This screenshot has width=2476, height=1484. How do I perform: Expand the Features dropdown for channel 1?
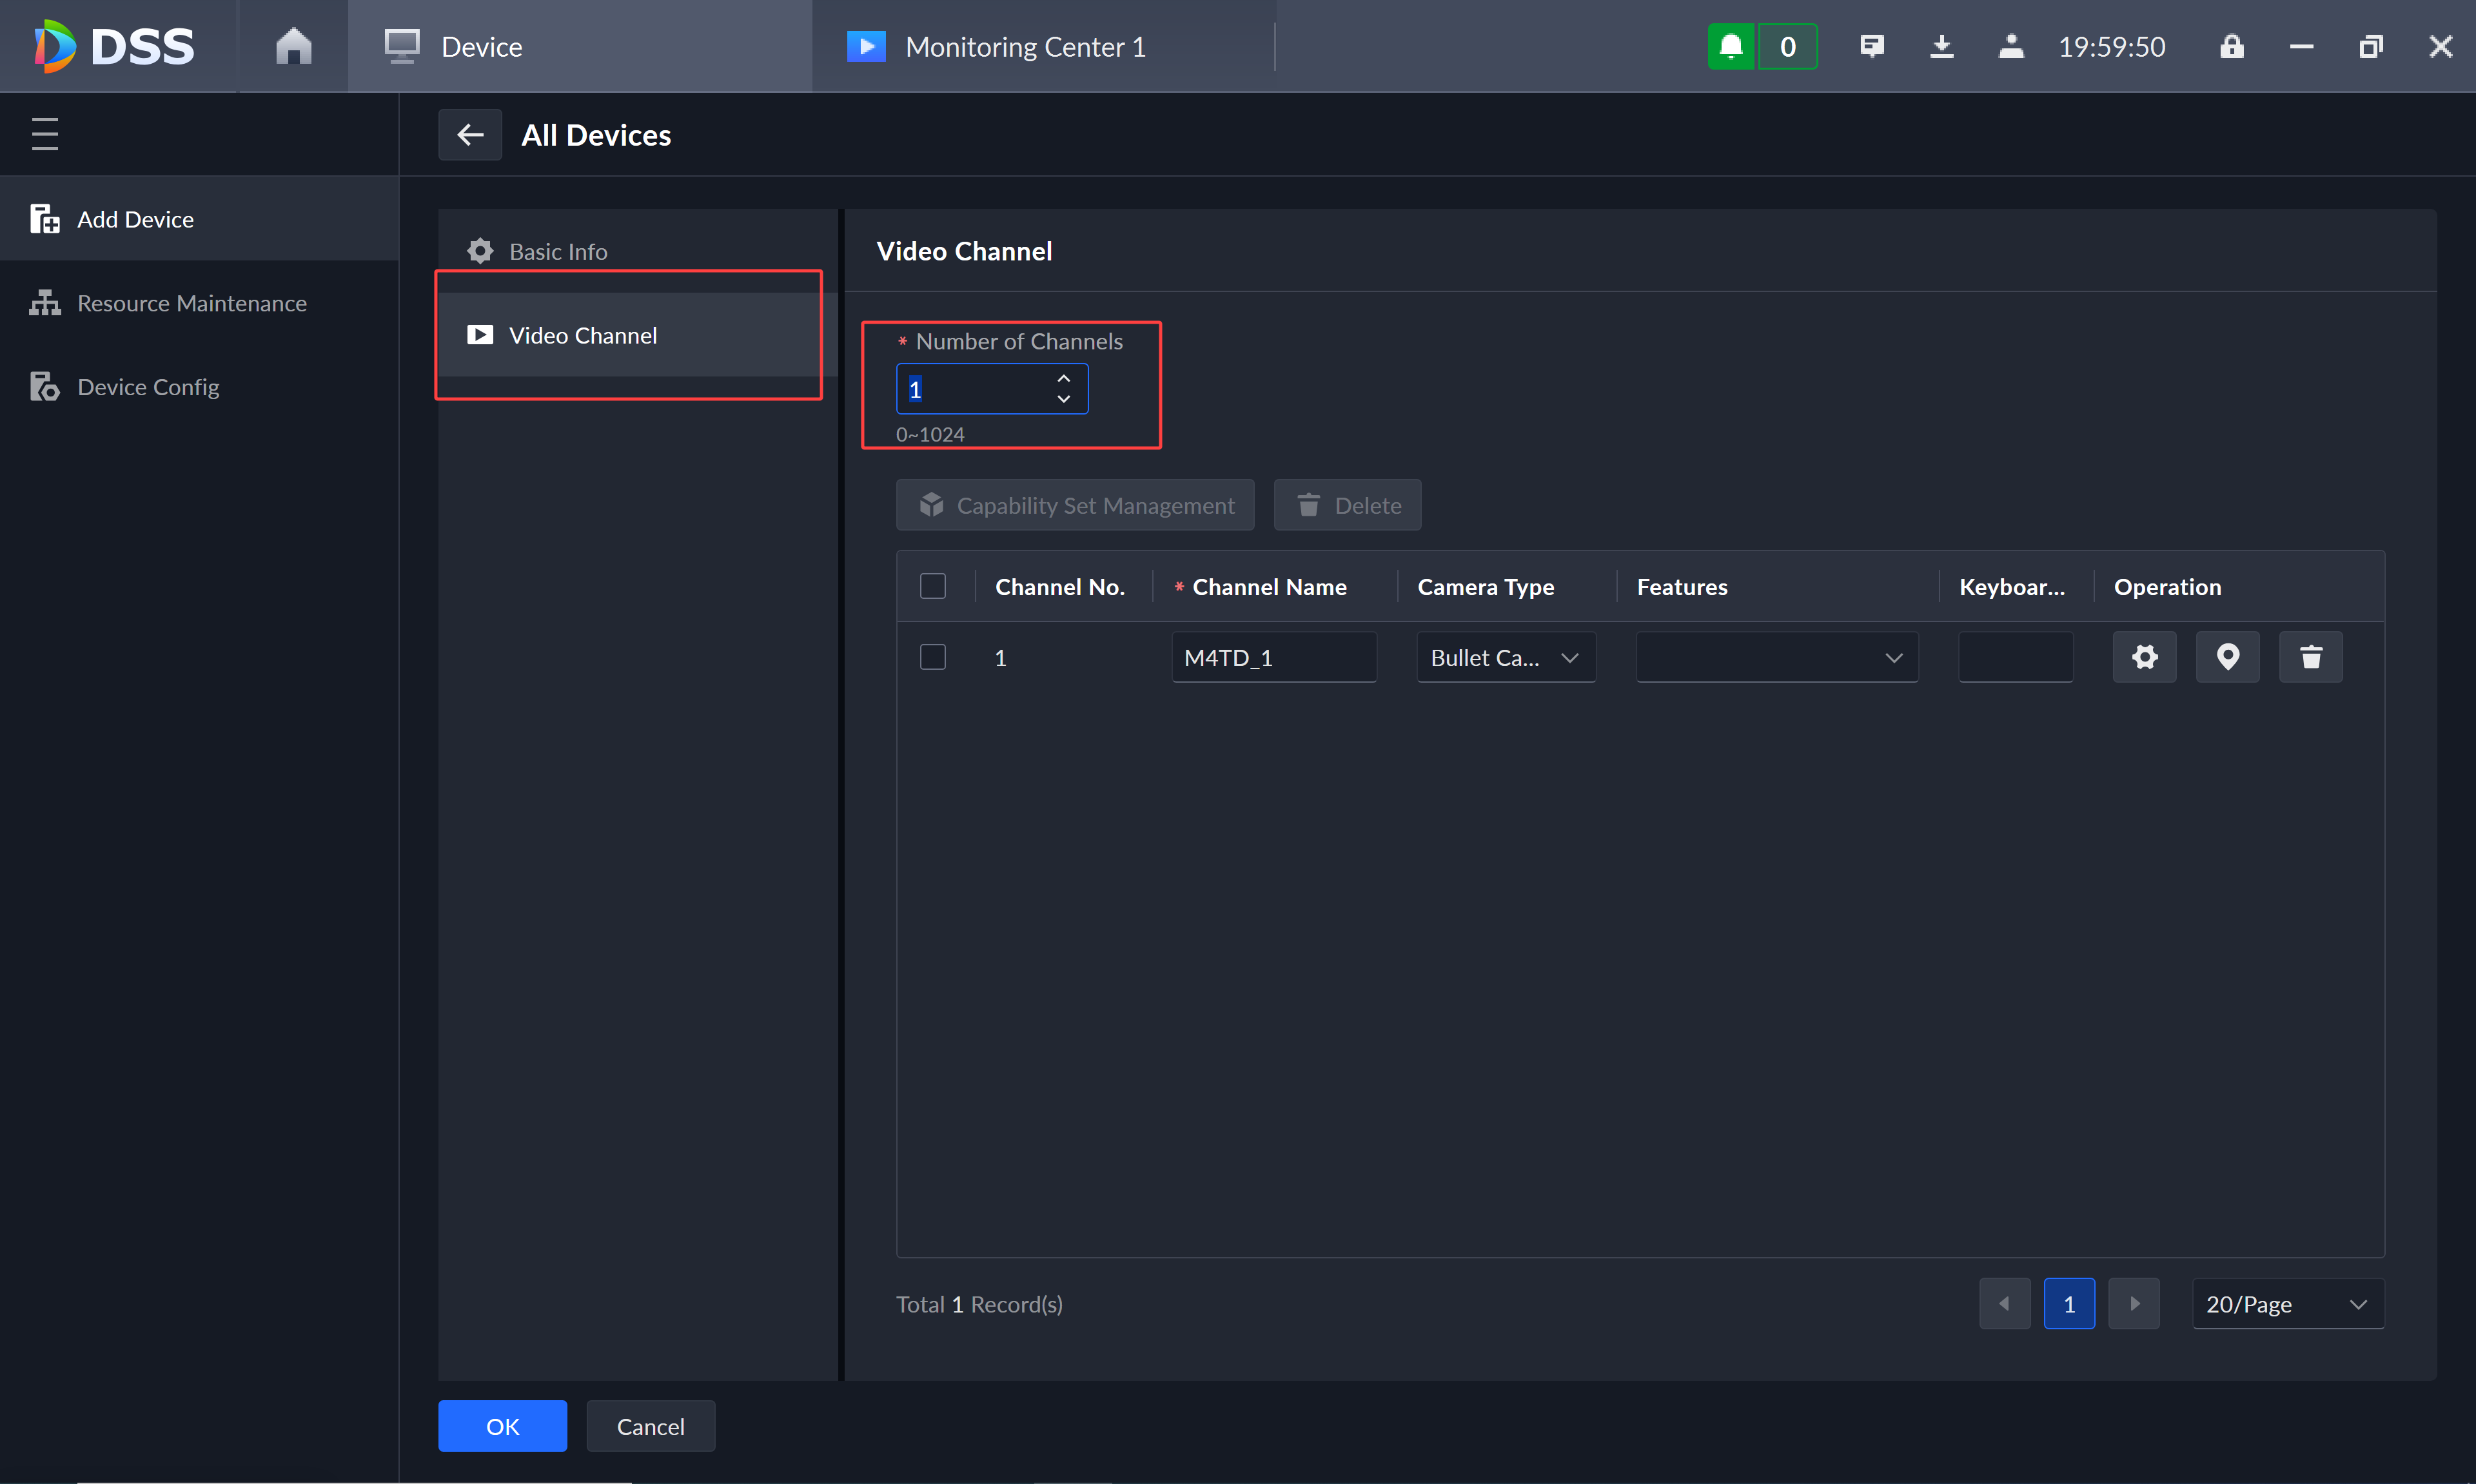point(1777,657)
